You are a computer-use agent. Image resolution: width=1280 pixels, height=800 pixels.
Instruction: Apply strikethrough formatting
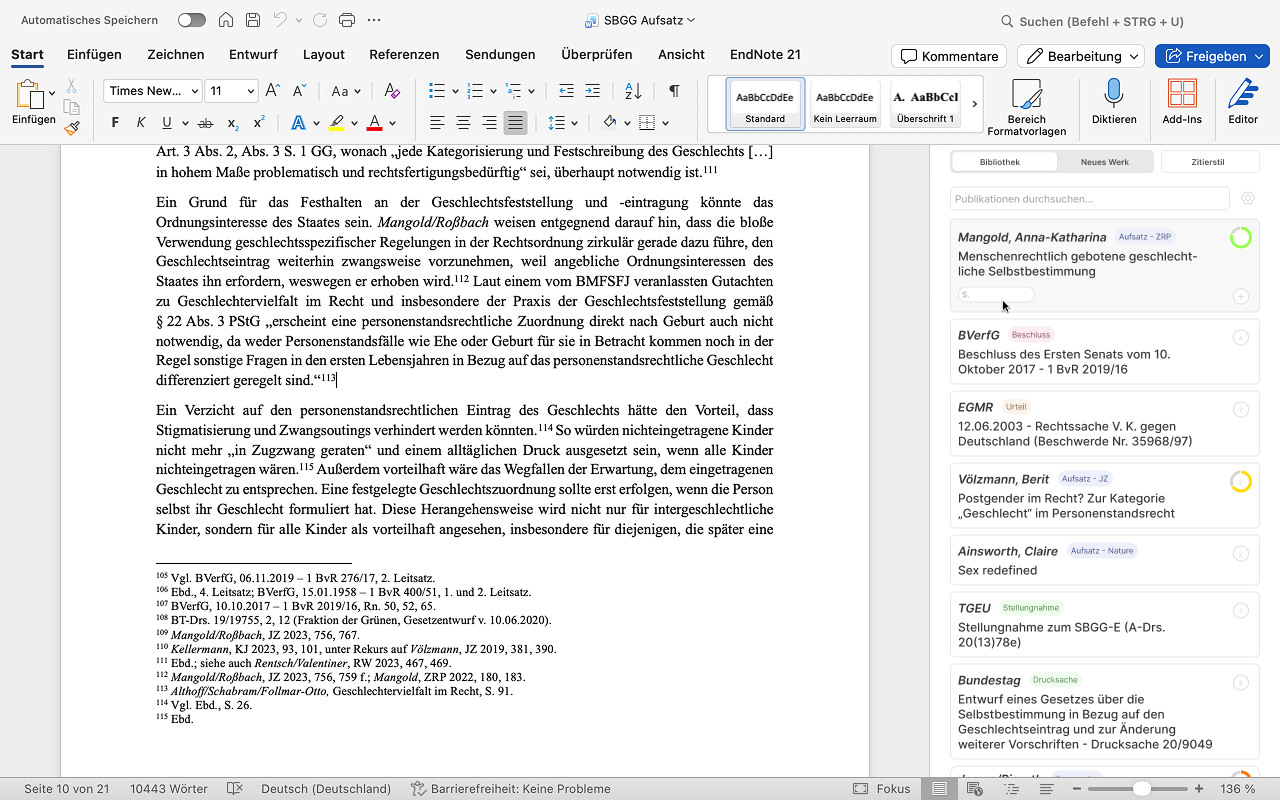click(x=205, y=123)
